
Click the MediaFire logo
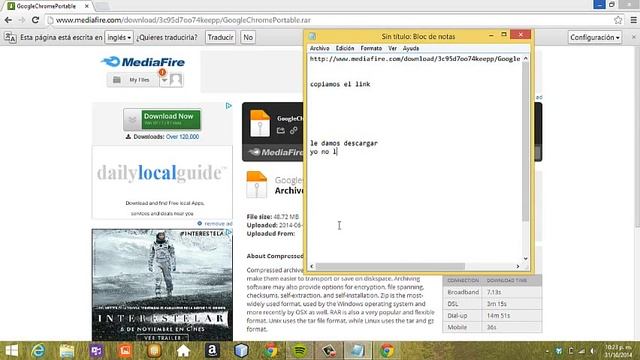pos(143,62)
